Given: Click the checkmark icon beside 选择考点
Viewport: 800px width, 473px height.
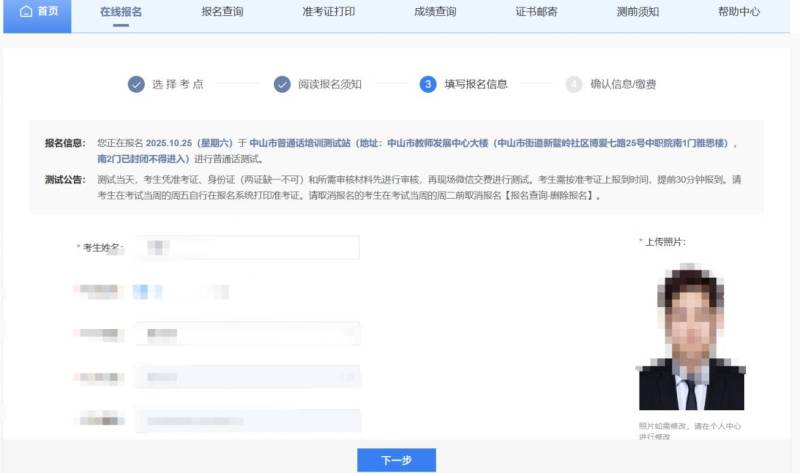Looking at the screenshot, I should 136,85.
